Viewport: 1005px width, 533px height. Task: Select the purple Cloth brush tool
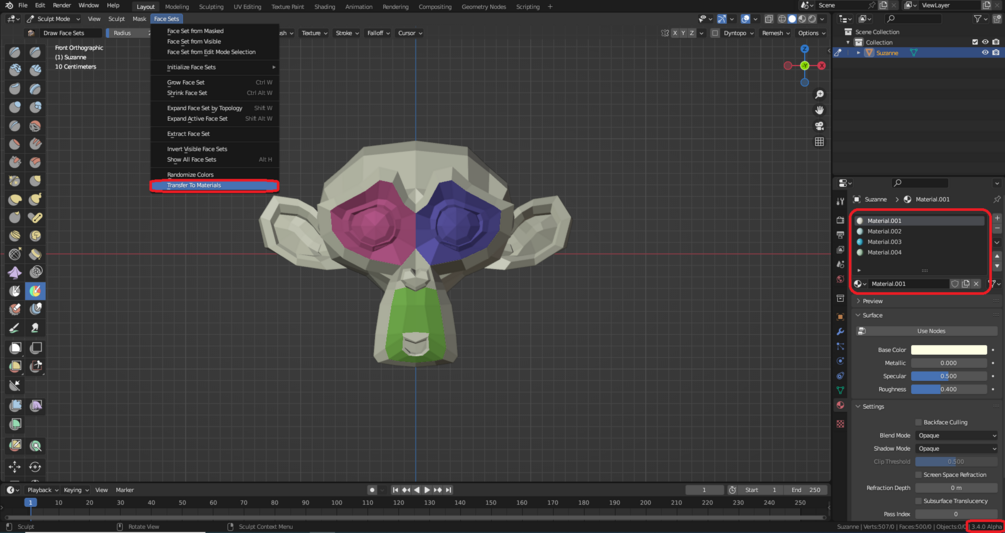tap(15, 273)
